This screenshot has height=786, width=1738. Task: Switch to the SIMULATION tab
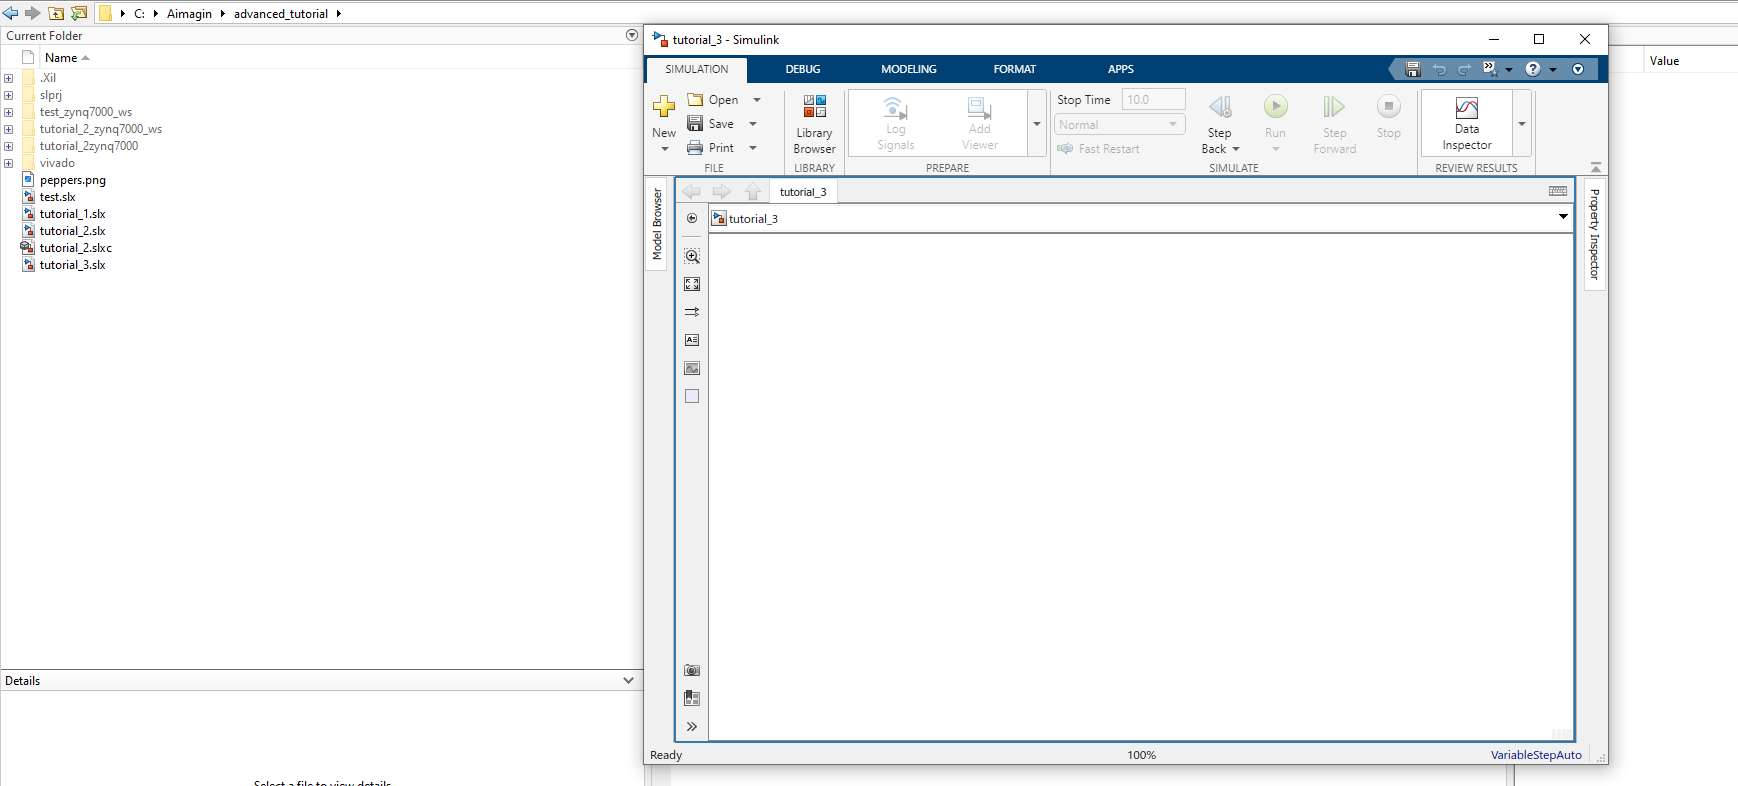pos(697,69)
